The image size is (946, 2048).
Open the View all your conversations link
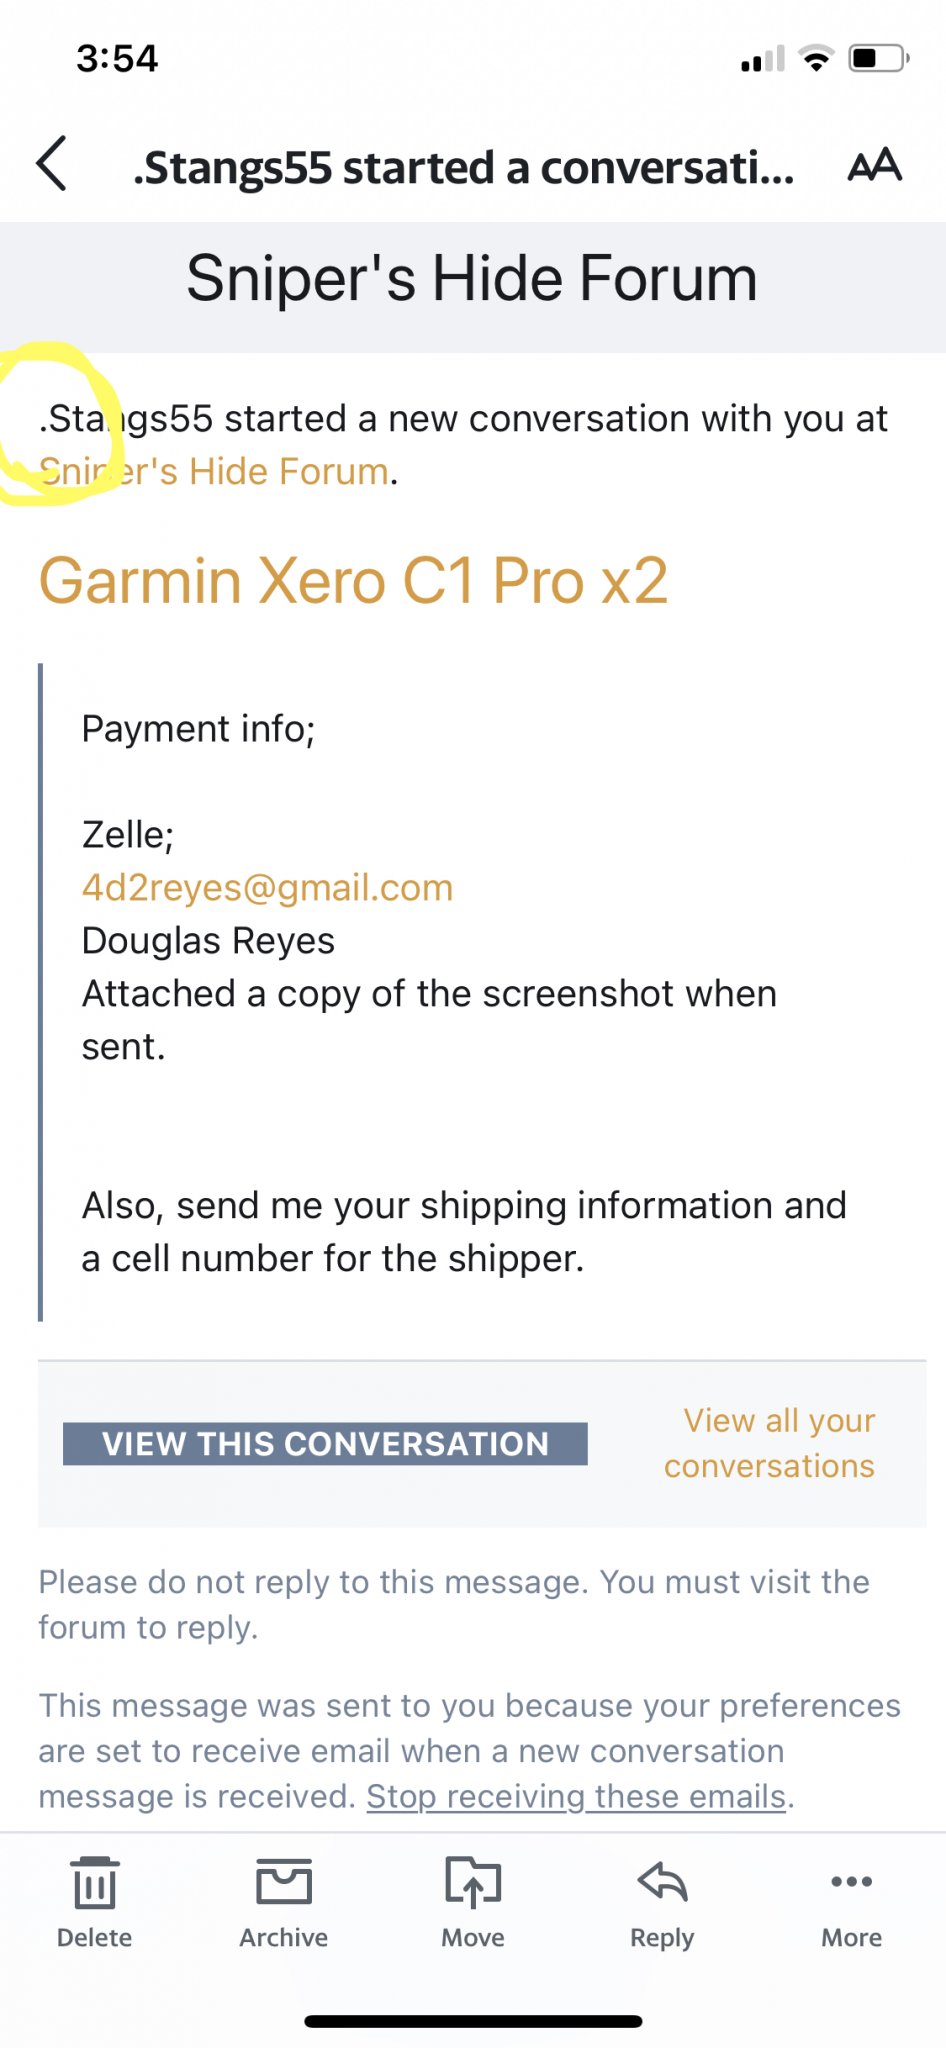point(769,1443)
